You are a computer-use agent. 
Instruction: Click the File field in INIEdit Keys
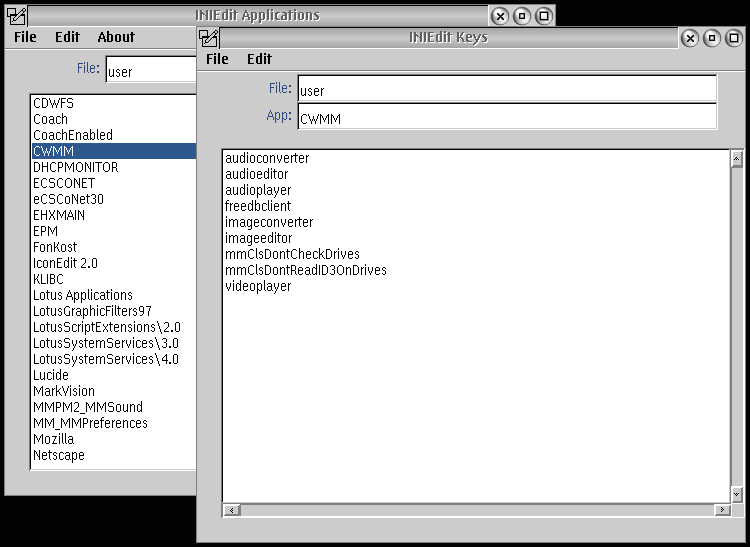pyautogui.click(x=507, y=88)
